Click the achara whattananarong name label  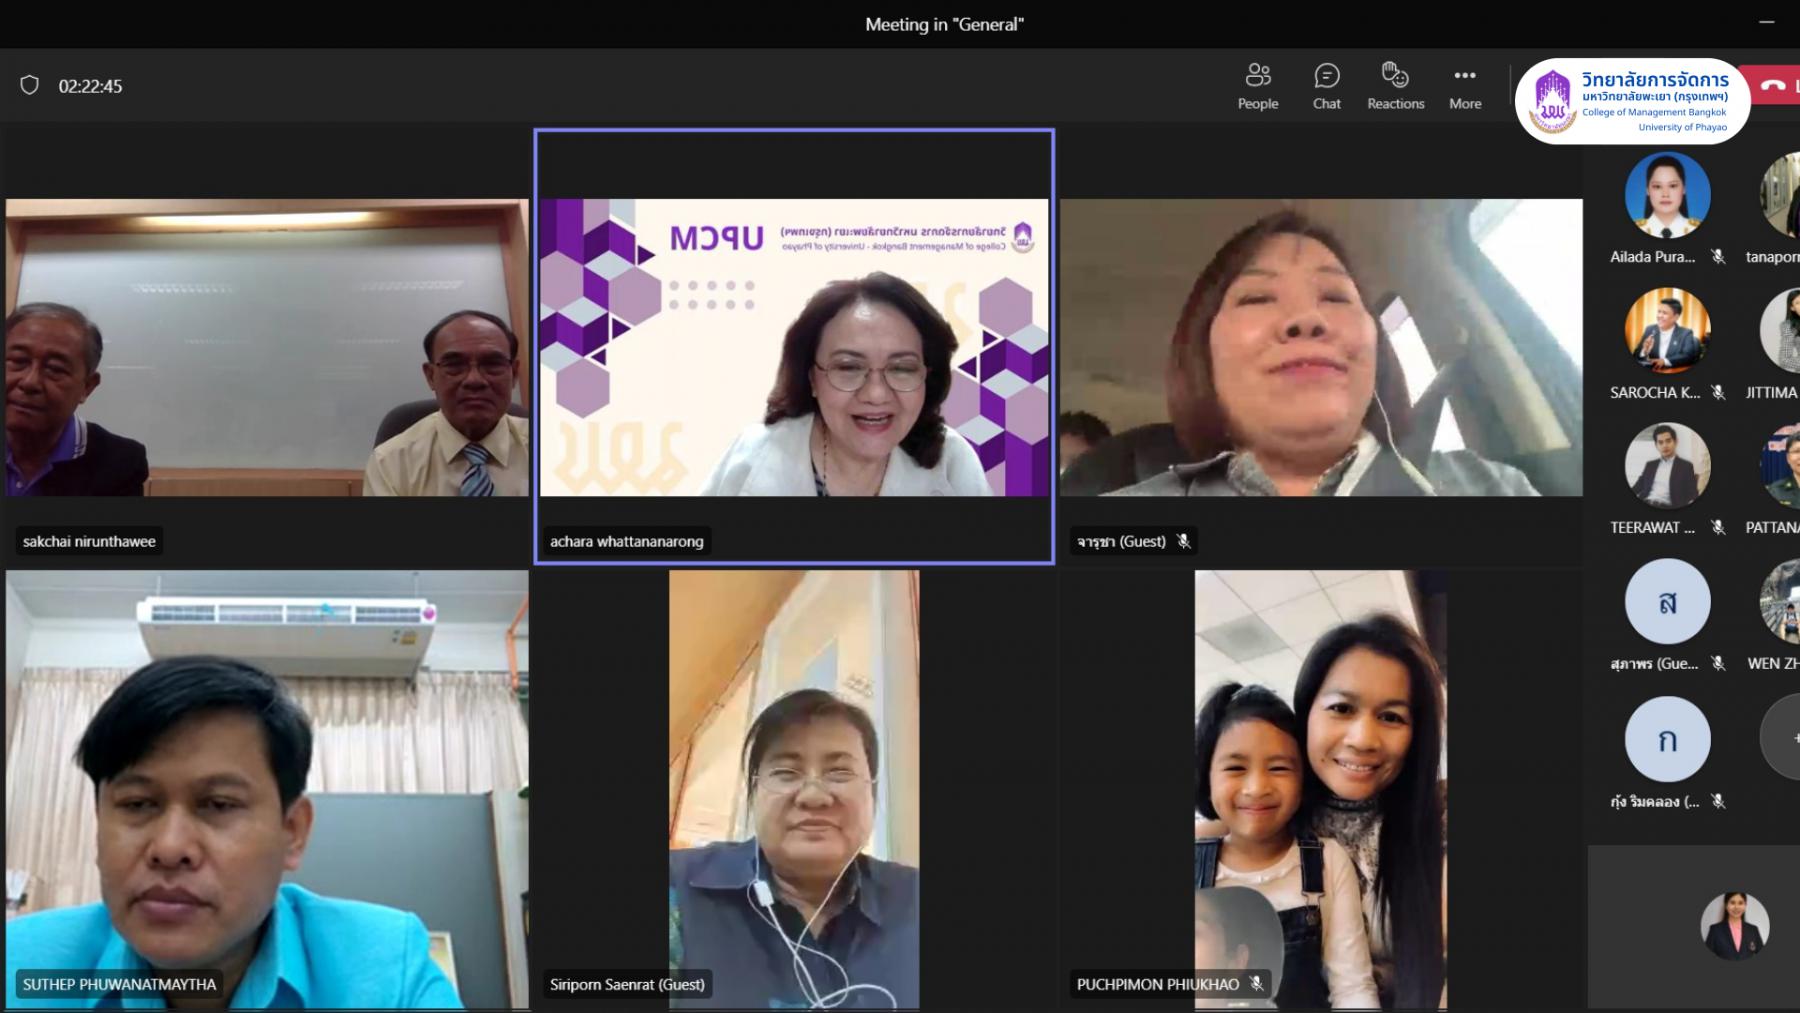click(x=627, y=541)
